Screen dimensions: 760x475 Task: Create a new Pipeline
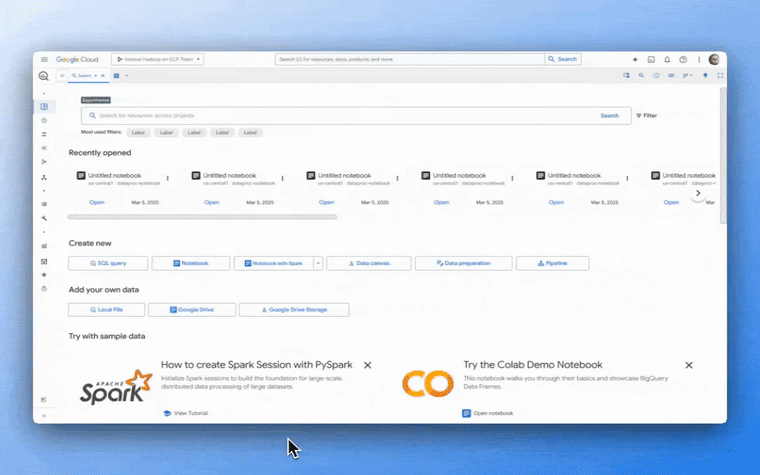(552, 263)
